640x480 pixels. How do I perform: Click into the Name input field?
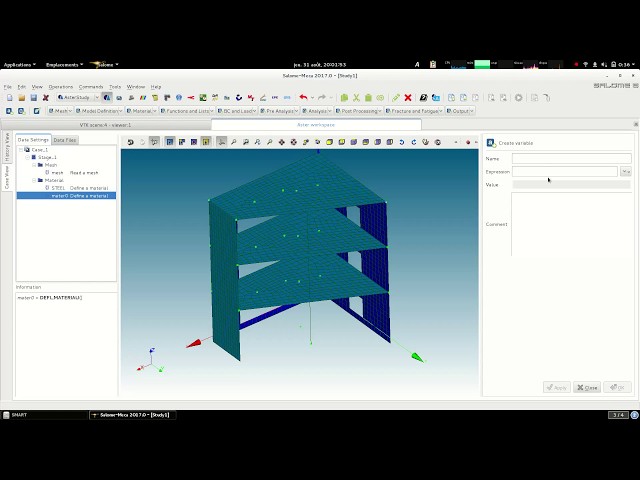point(571,158)
